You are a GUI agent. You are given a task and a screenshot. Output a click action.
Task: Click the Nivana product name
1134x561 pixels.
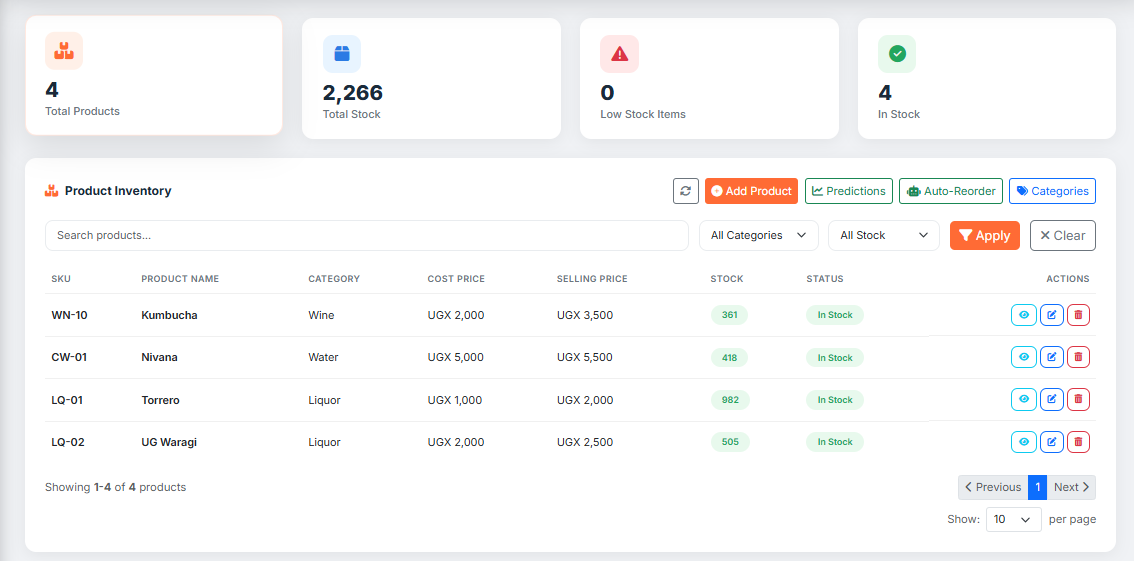[160, 357]
